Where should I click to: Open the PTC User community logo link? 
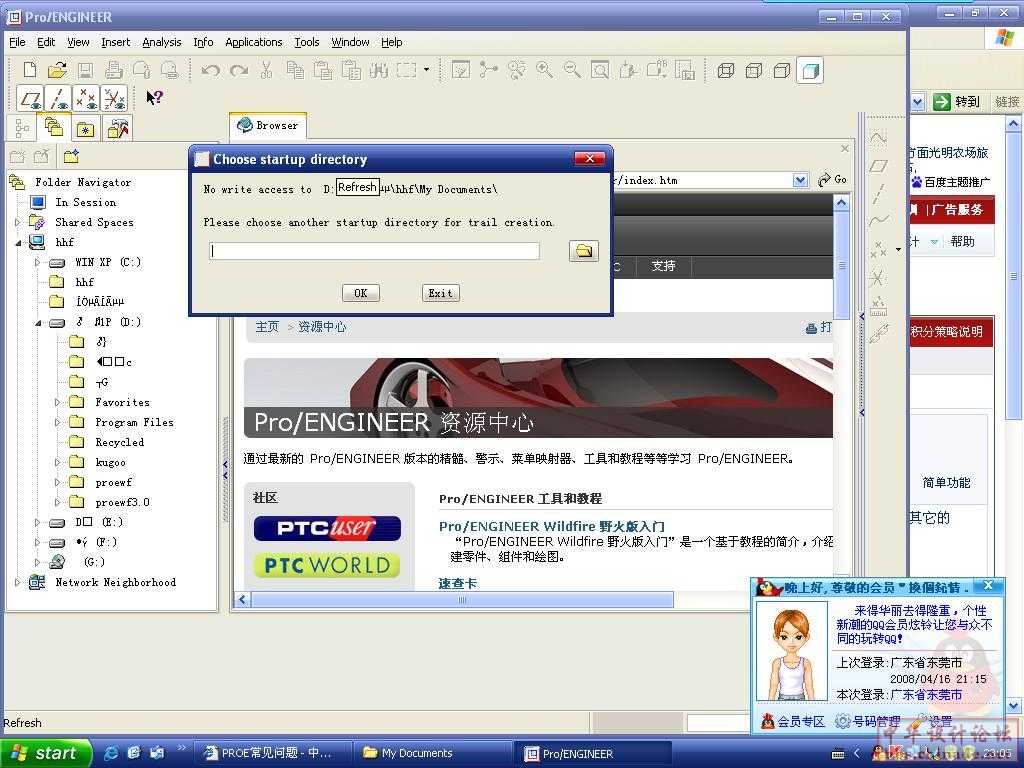(x=327, y=528)
